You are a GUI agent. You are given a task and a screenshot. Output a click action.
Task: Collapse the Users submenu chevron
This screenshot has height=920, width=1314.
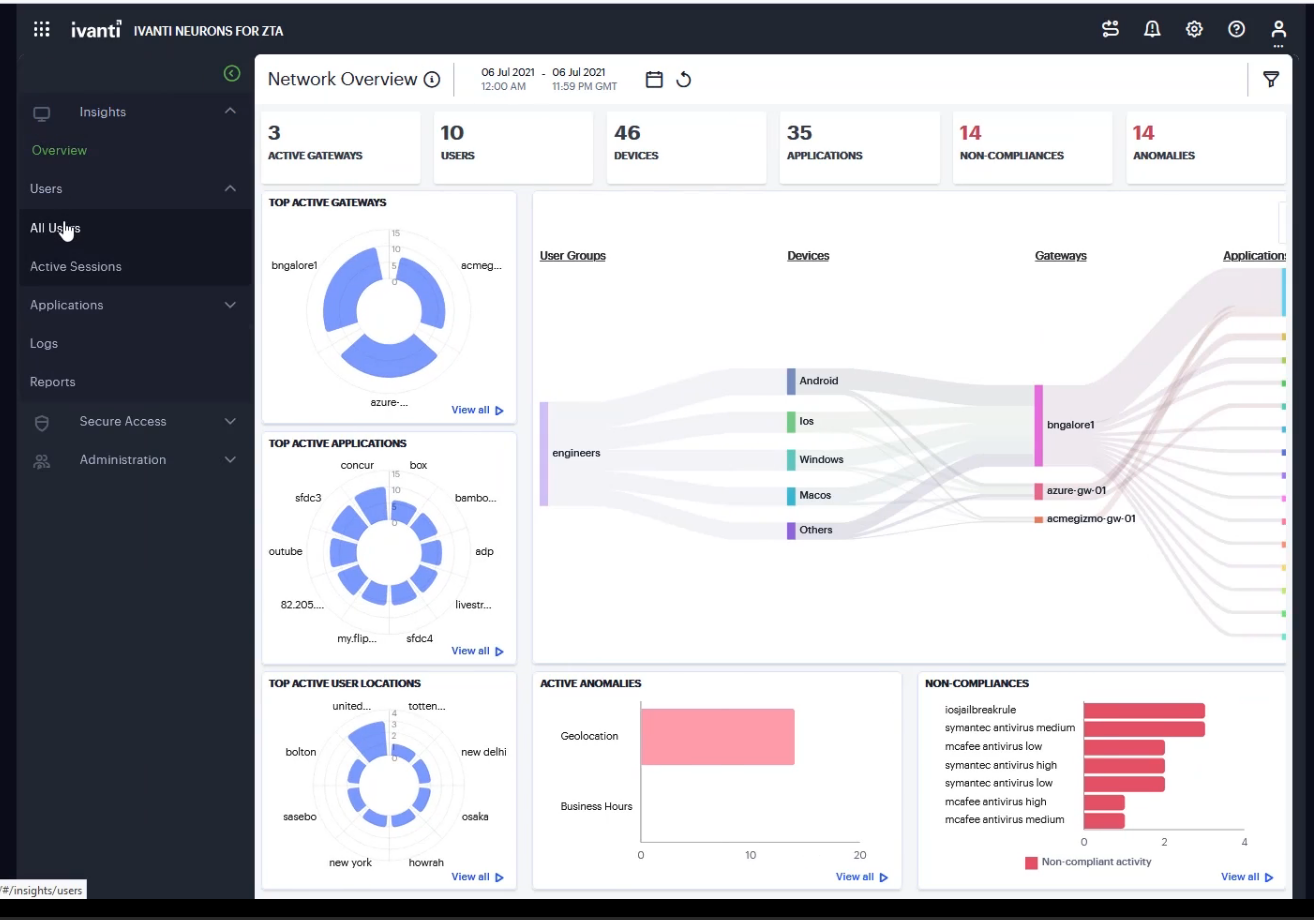click(x=230, y=188)
